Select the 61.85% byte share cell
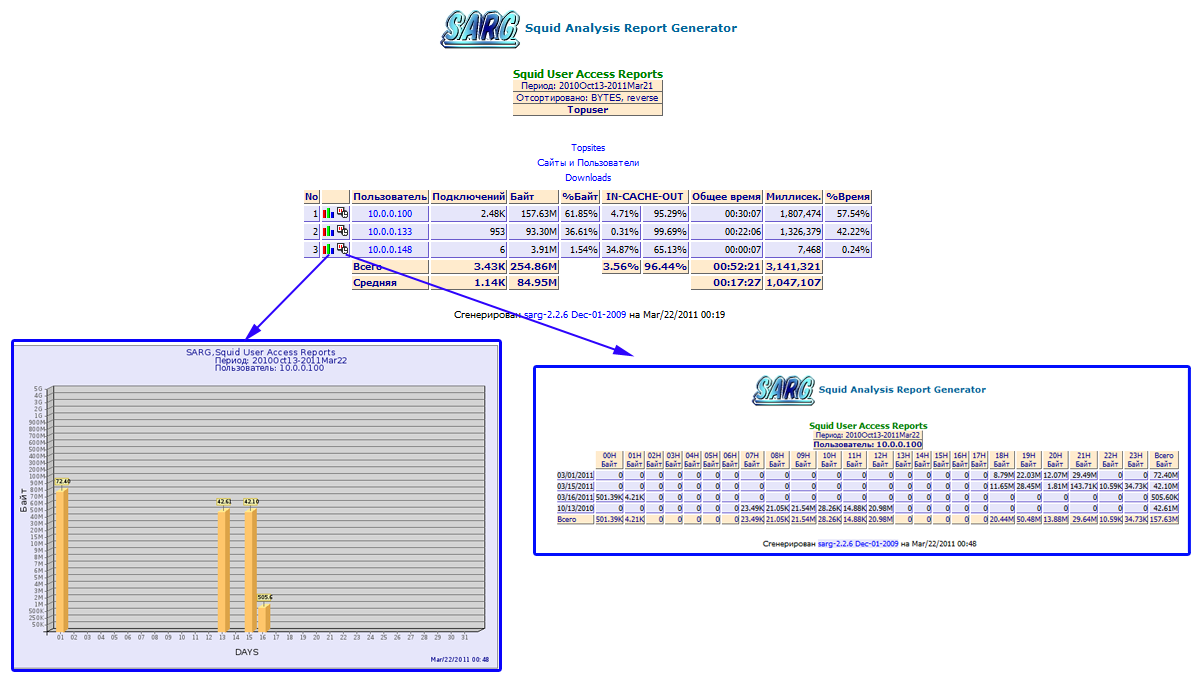Image resolution: width=1201 pixels, height=681 pixels. tap(579, 214)
